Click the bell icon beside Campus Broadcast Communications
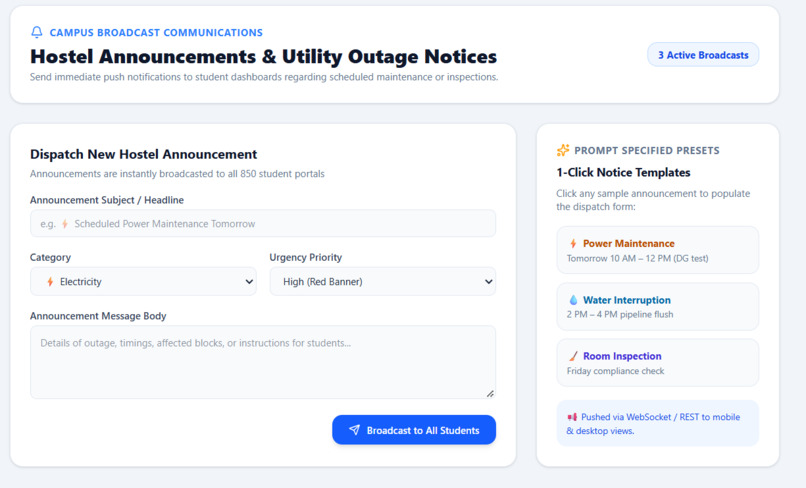Screen dimensions: 806x488 [x=36, y=32]
